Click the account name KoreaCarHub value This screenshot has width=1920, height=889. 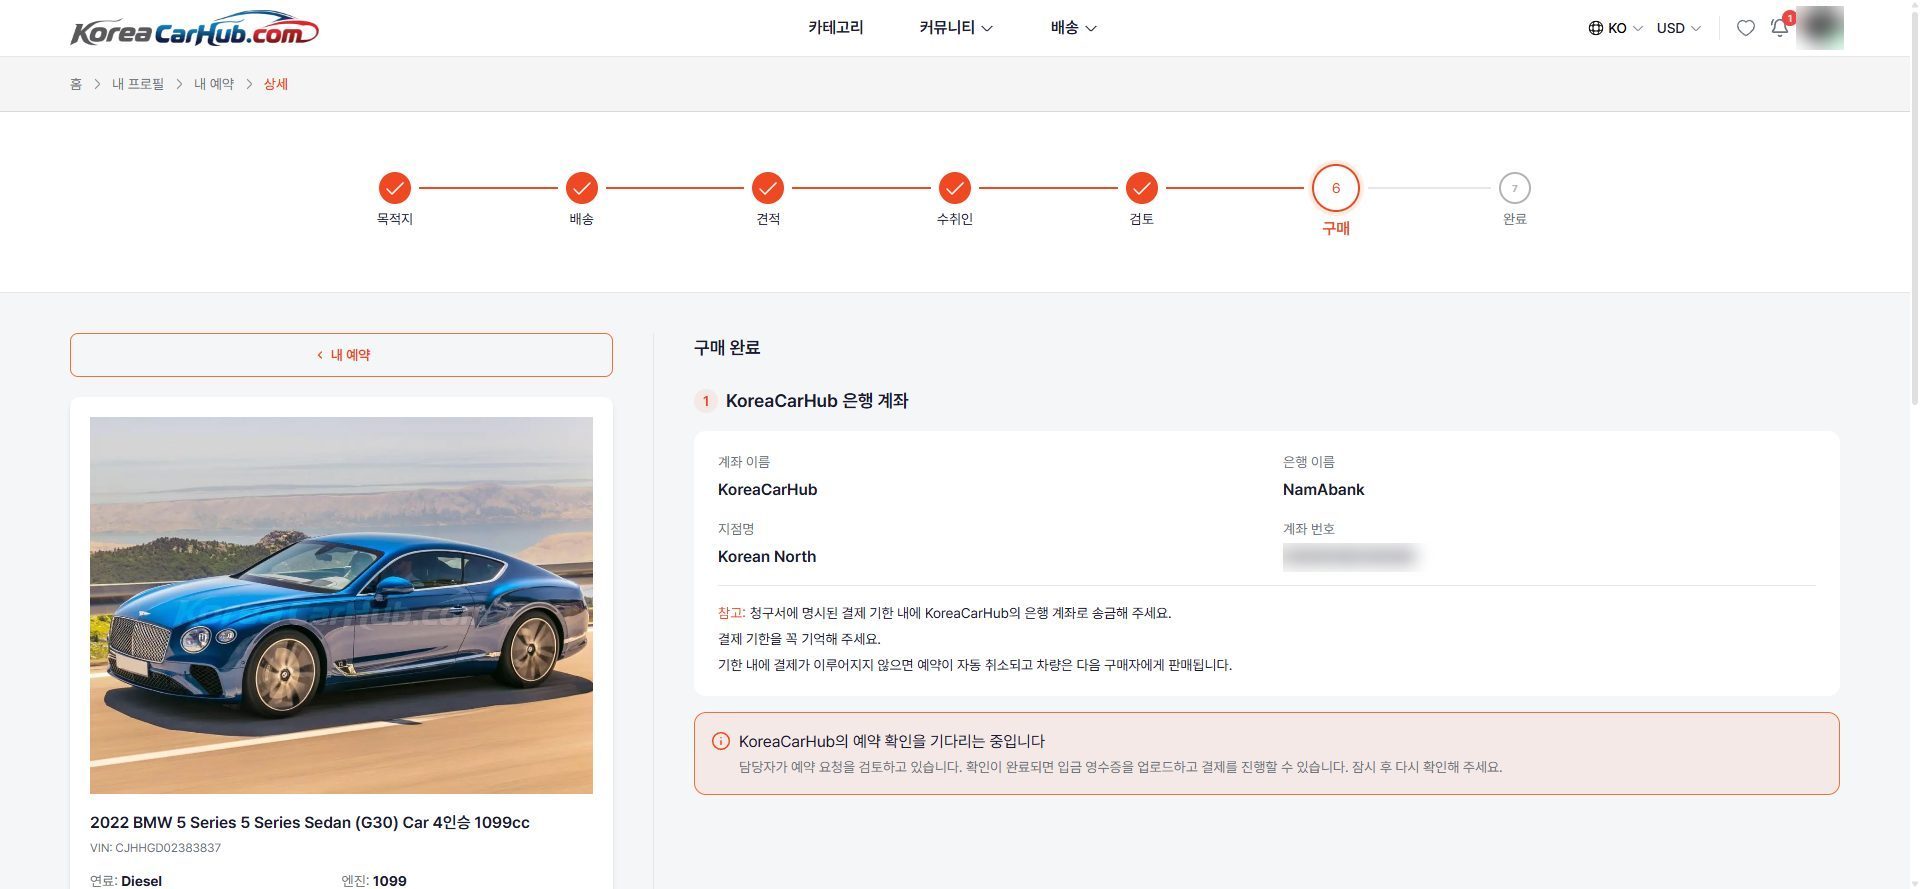click(767, 490)
